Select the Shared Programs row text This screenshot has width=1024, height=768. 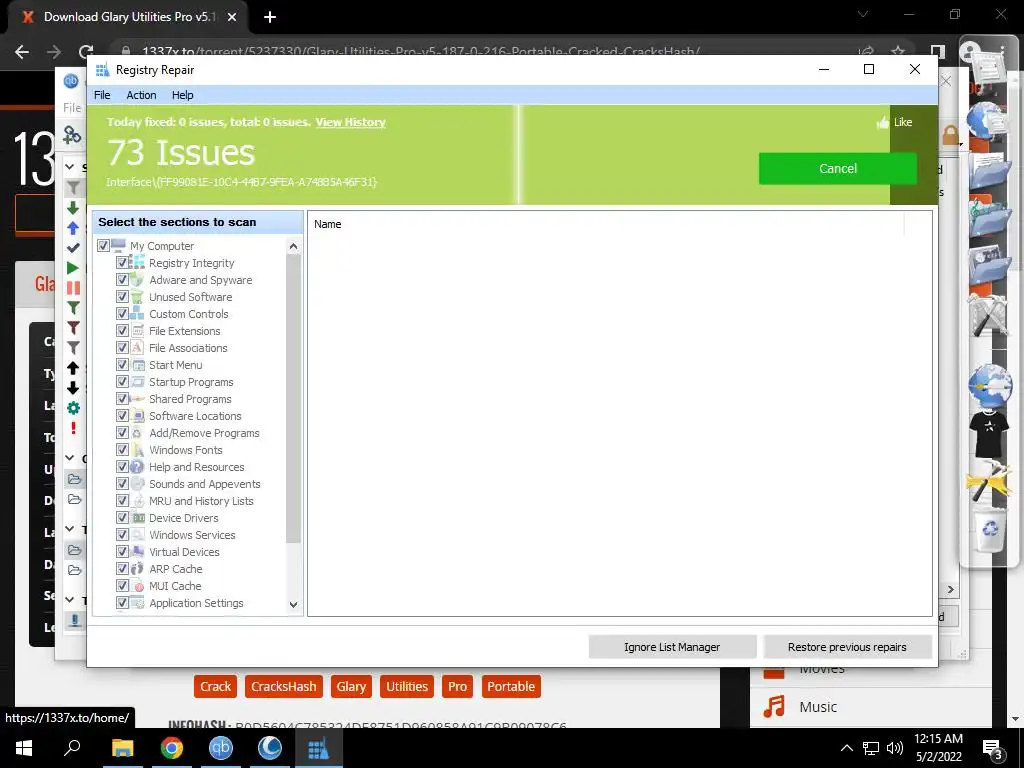[x=190, y=398]
